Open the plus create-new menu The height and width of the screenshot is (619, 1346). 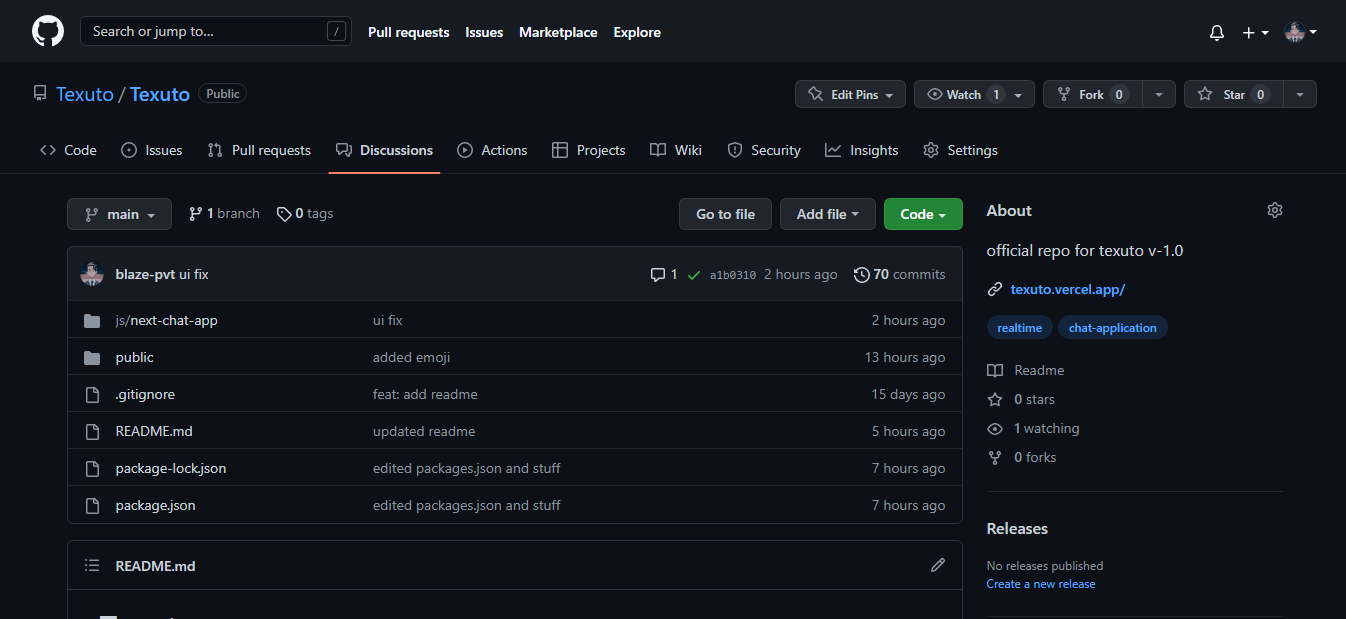tap(1255, 32)
